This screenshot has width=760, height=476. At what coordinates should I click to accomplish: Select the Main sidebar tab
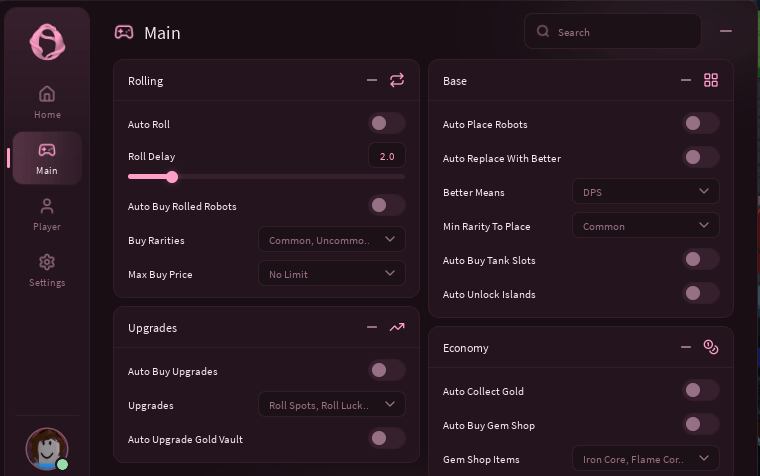pyautogui.click(x=47, y=158)
